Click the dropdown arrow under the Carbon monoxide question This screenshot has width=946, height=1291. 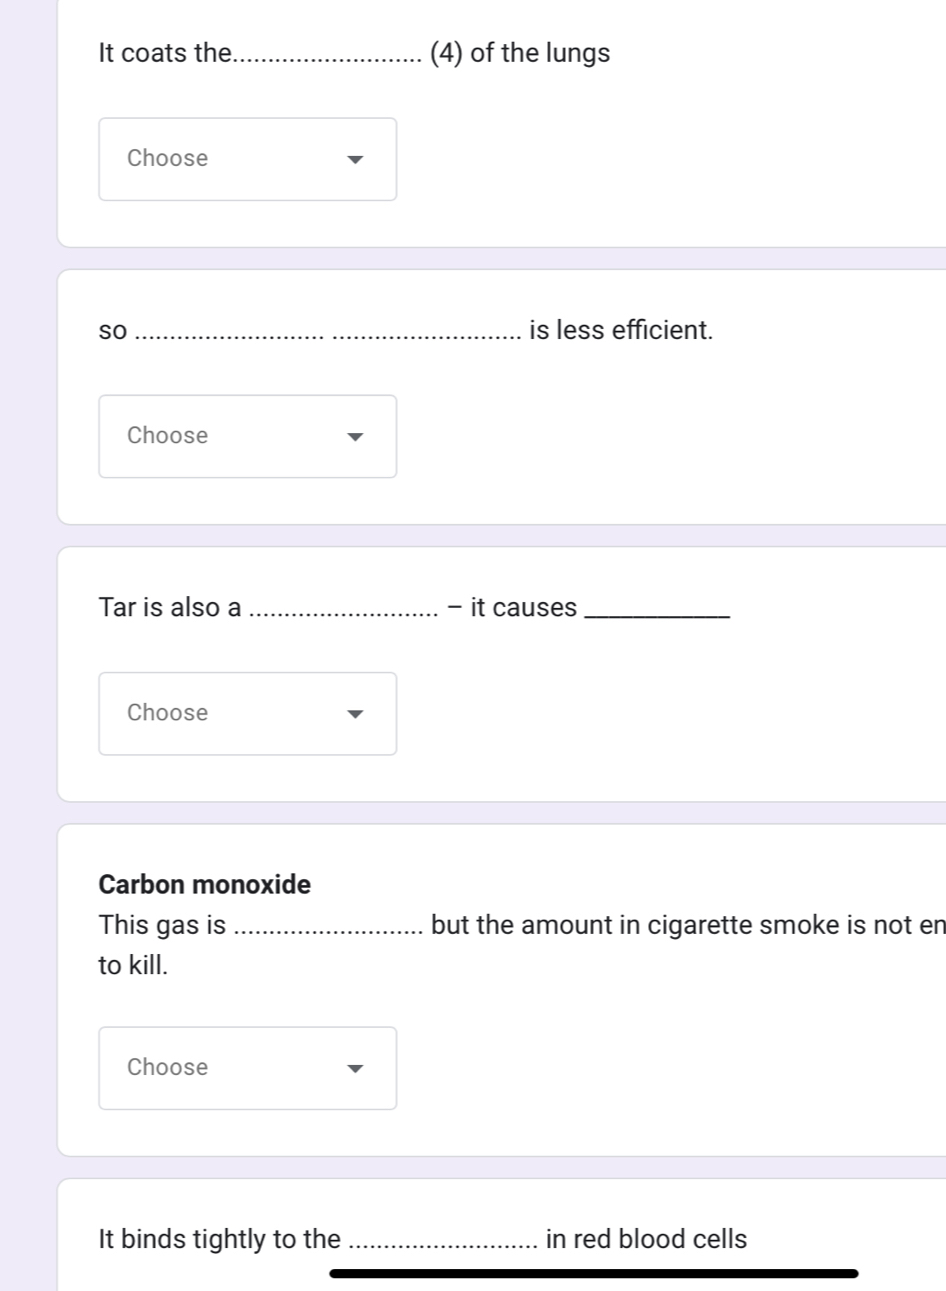tap(355, 1068)
